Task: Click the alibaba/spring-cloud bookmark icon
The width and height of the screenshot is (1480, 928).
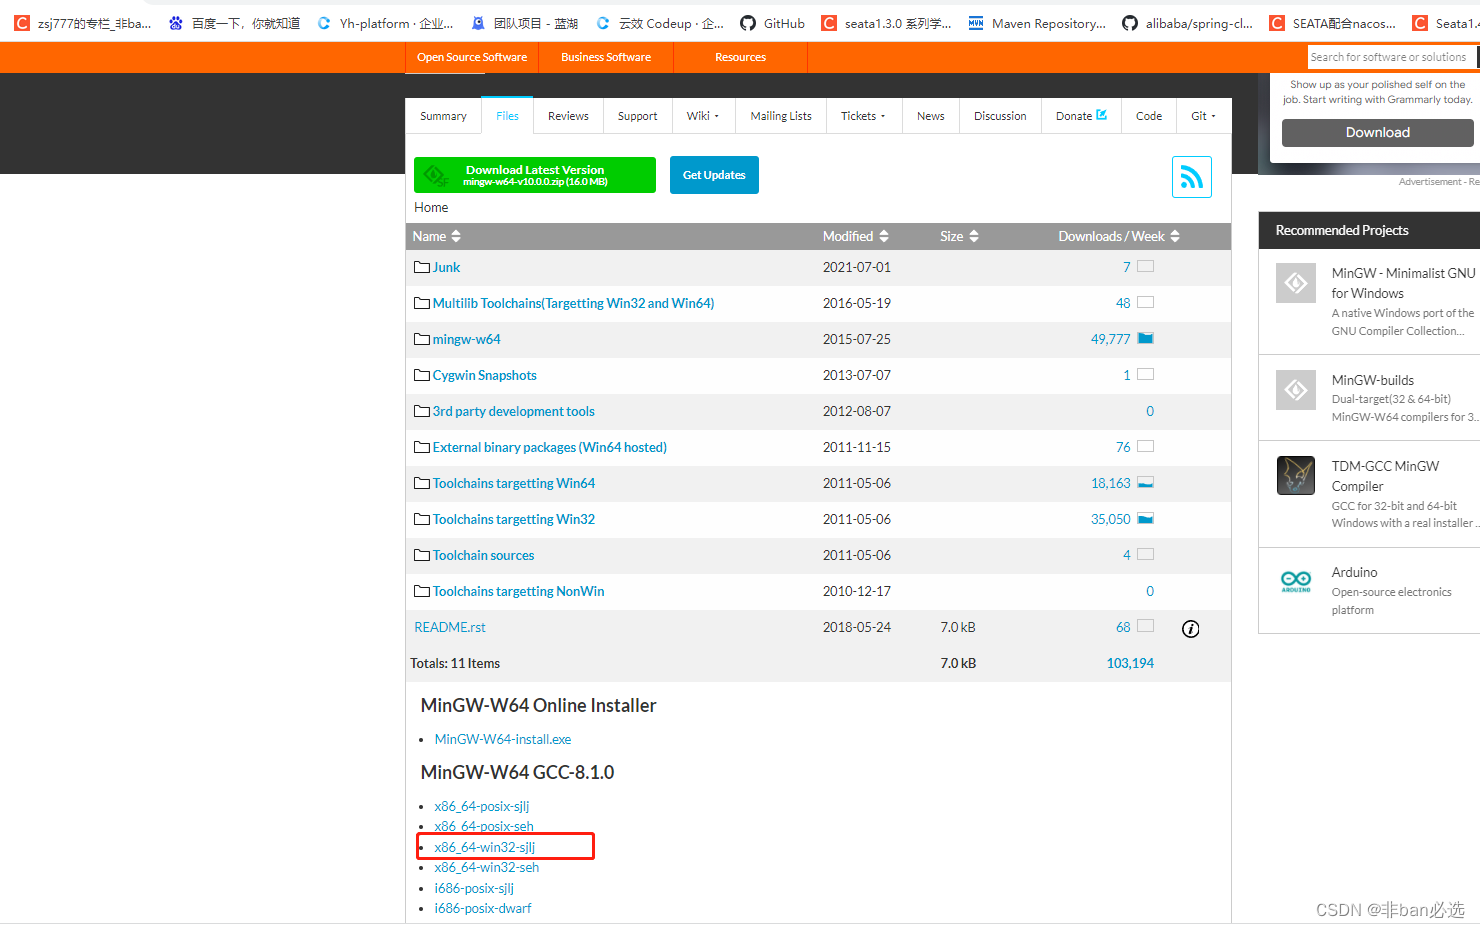Action: pyautogui.click(x=1130, y=23)
